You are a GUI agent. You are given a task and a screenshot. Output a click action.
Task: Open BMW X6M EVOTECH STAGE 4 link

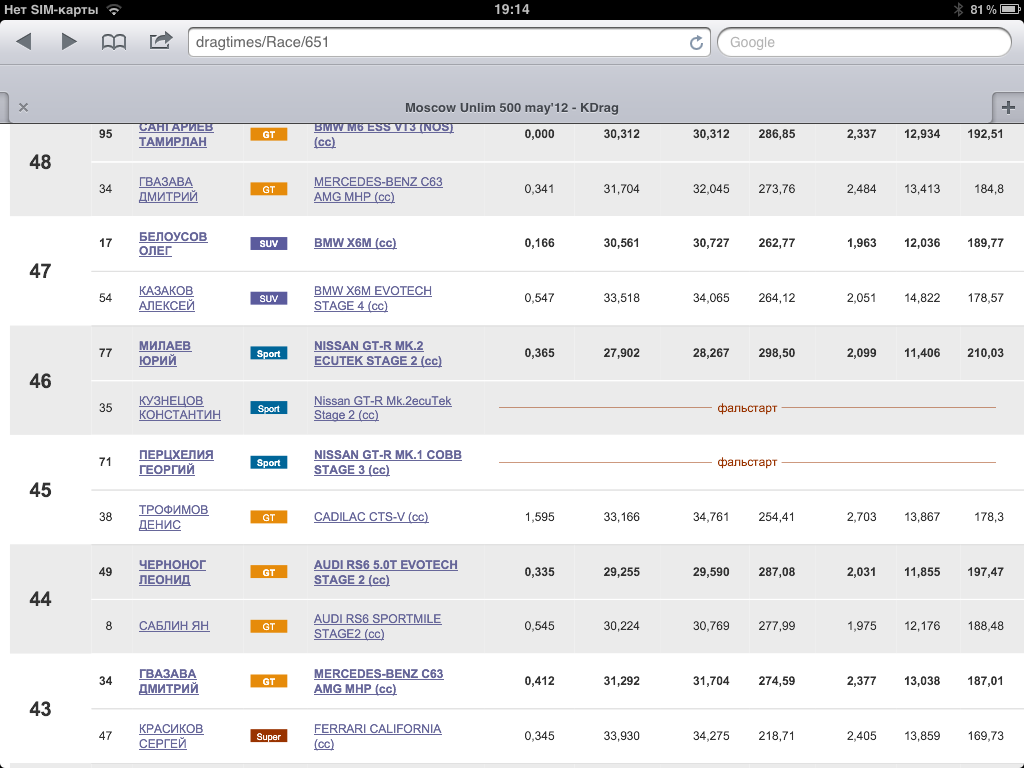[373, 298]
